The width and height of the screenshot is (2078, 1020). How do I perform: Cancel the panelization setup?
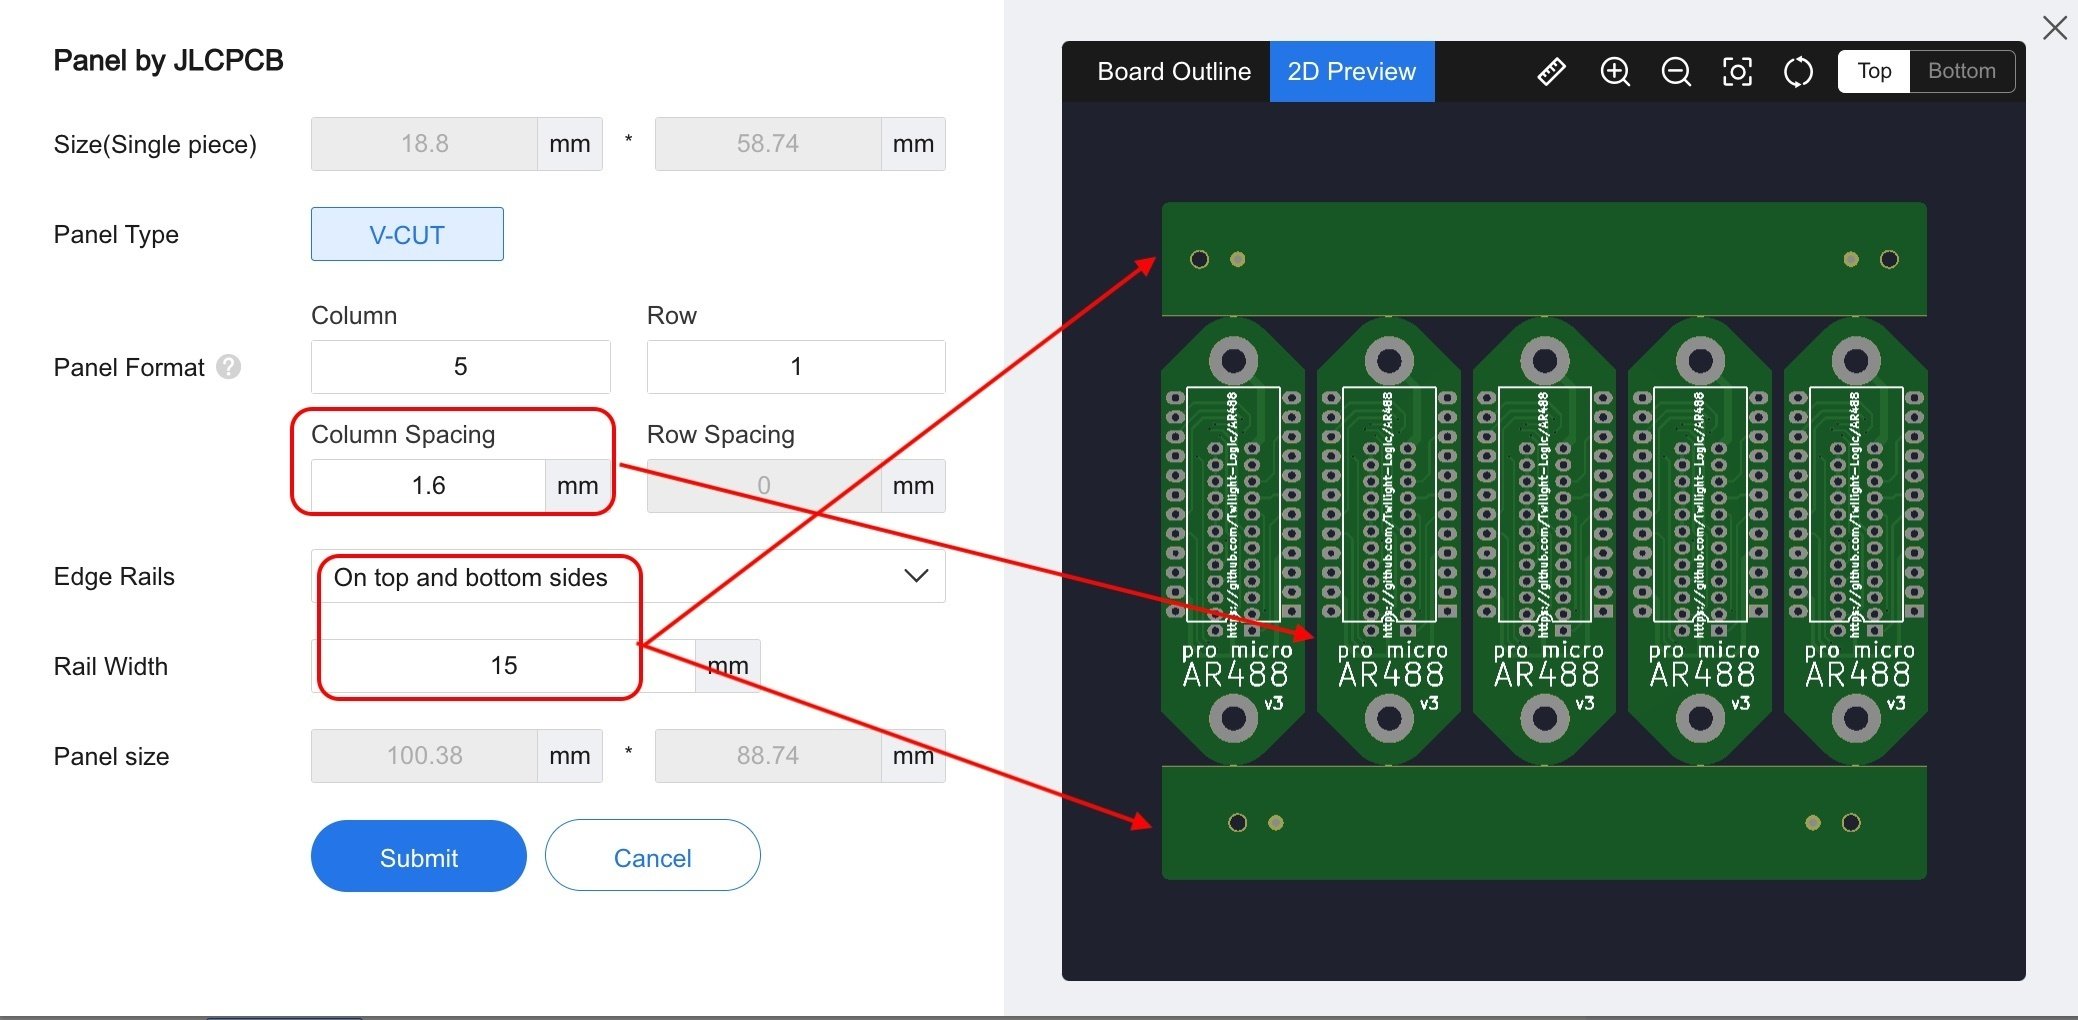[x=652, y=856]
